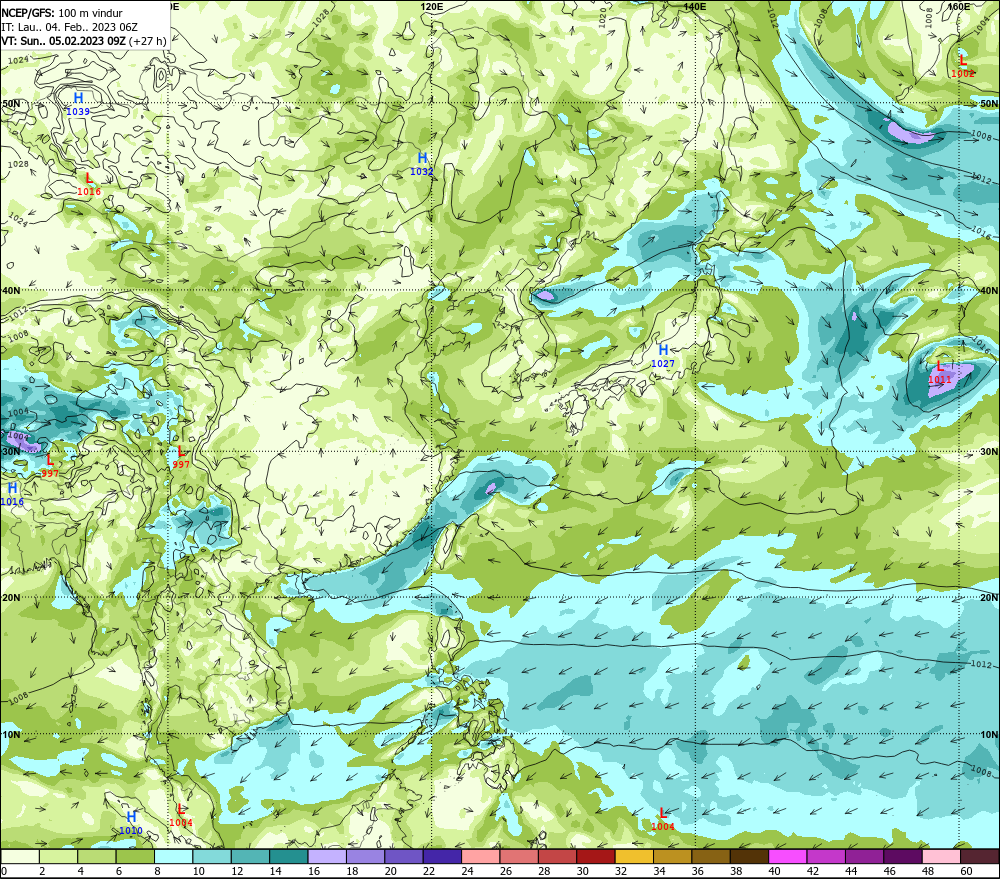This screenshot has width=1000, height=879.
Task: Pick the light pink 48–60 legend swatch
Action: [x=941, y=856]
